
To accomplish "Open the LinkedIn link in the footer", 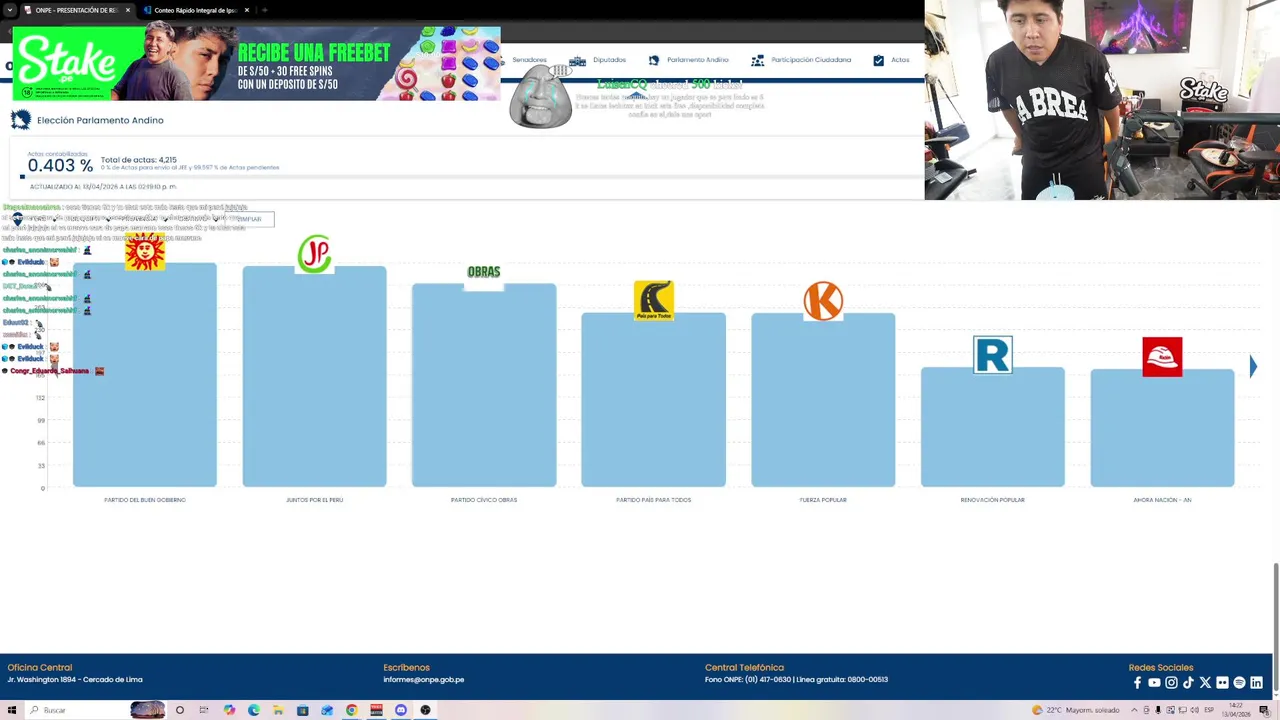I will (1256, 683).
